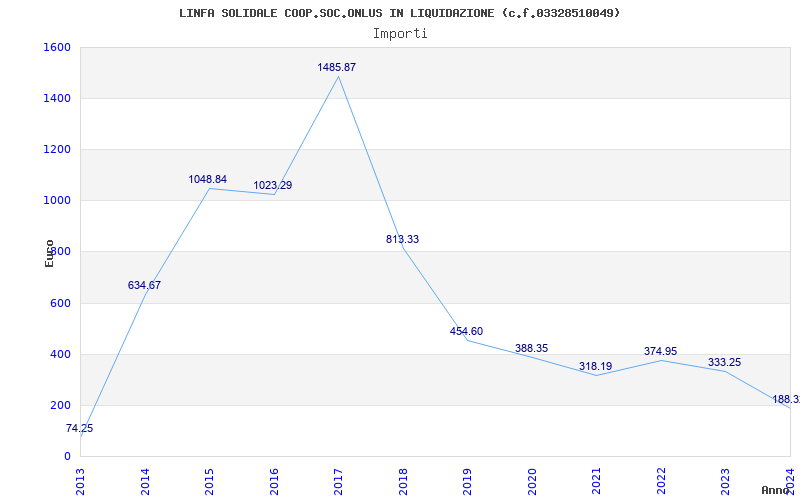
Task: Click the x-axis year 2014
Action: [145, 482]
